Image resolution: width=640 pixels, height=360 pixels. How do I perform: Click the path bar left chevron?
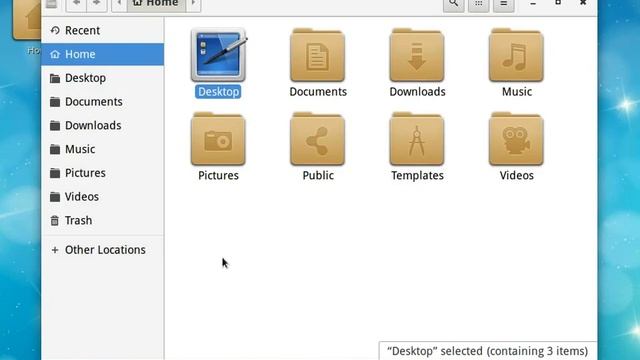[119, 4]
